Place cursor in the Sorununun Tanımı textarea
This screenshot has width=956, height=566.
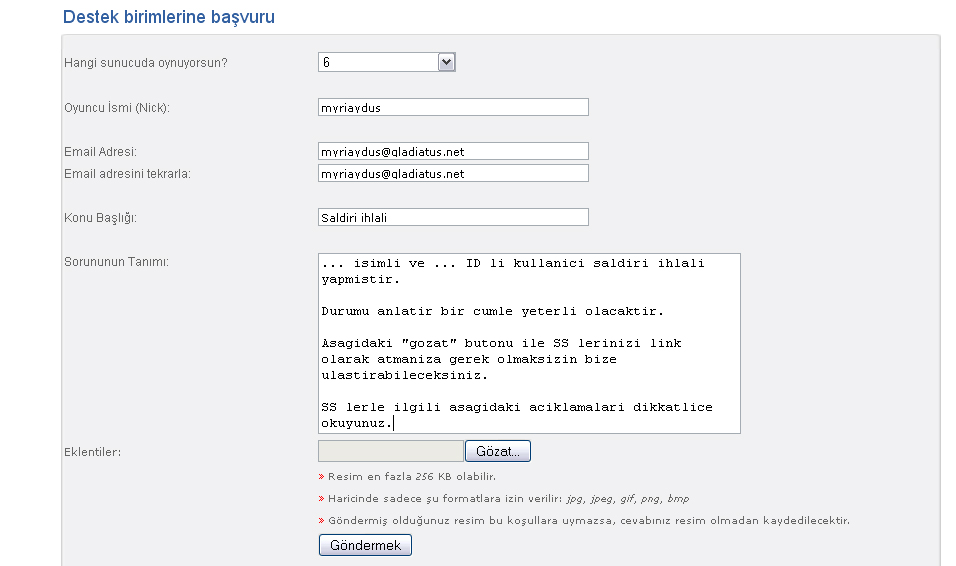click(529, 343)
